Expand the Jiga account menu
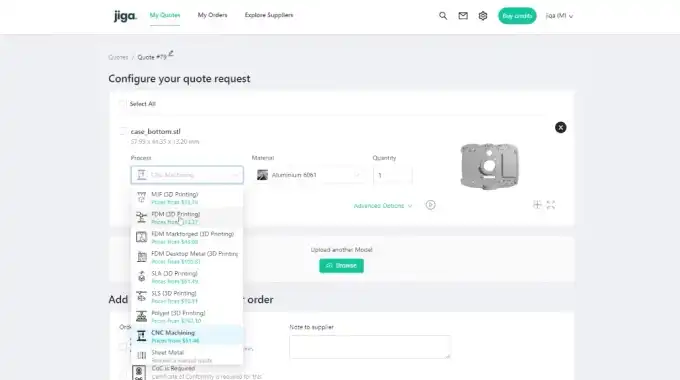 559,16
